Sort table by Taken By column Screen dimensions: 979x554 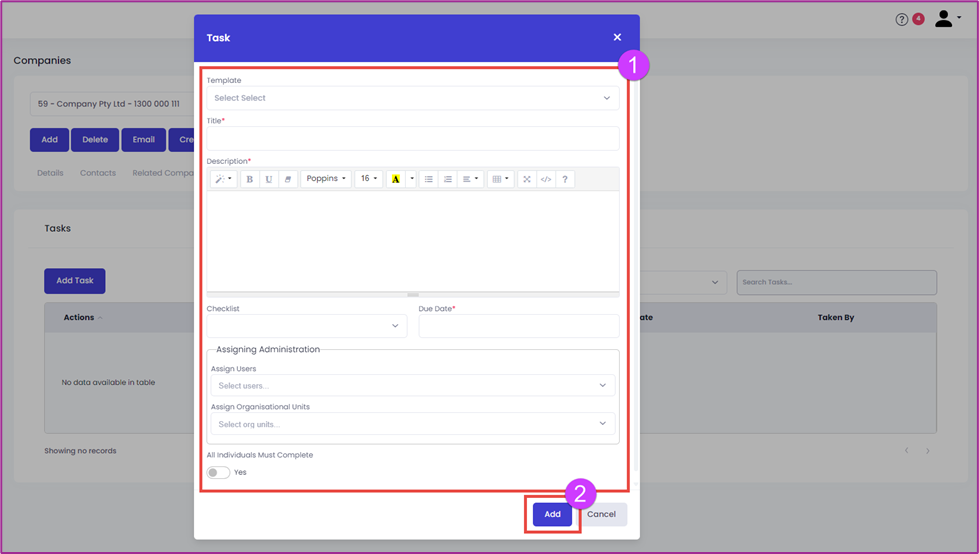[836, 317]
